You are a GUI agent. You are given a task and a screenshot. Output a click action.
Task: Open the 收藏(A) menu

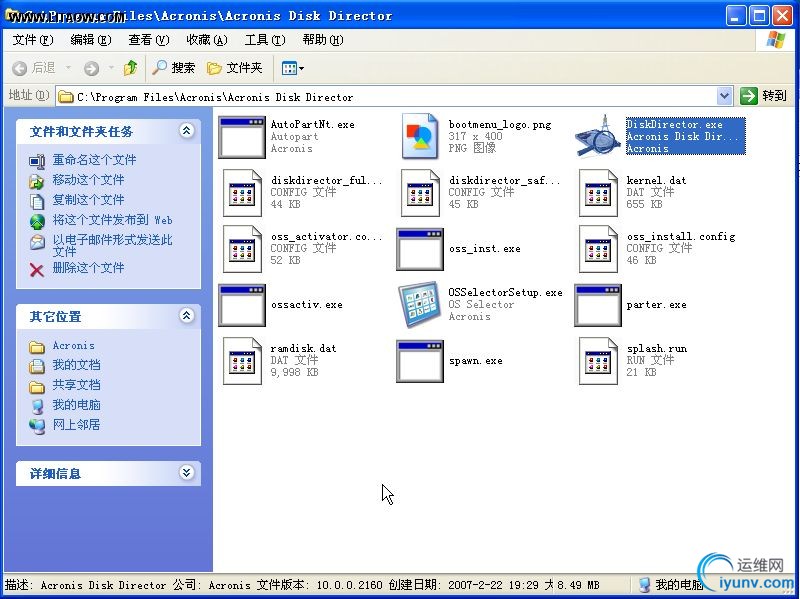pos(207,40)
